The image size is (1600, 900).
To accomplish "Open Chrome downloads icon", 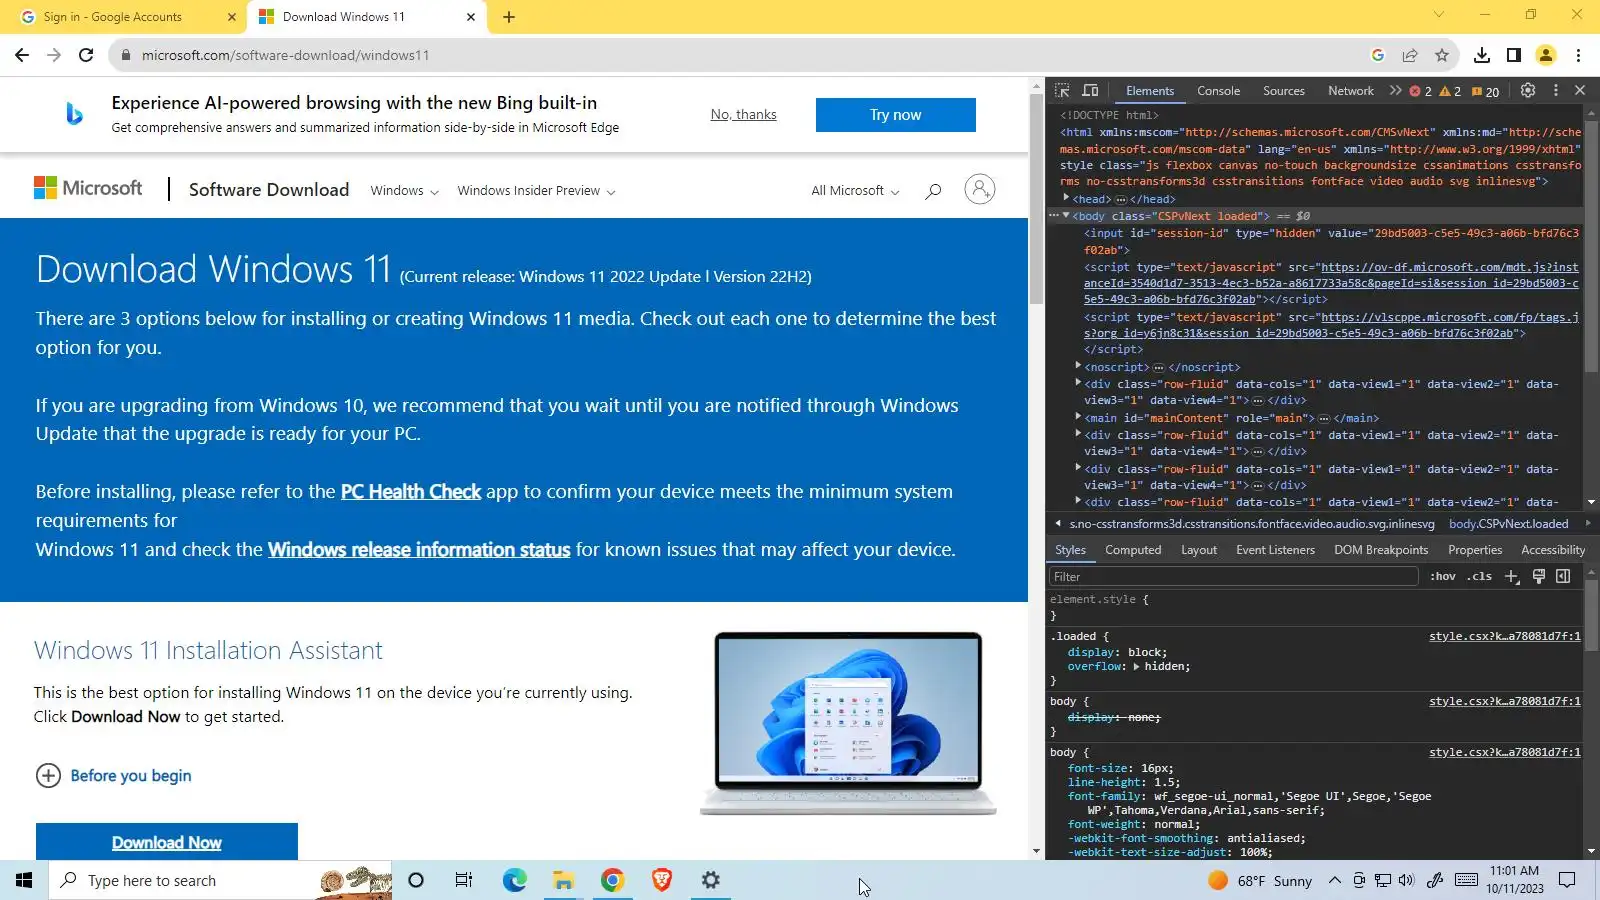I will [1482, 55].
